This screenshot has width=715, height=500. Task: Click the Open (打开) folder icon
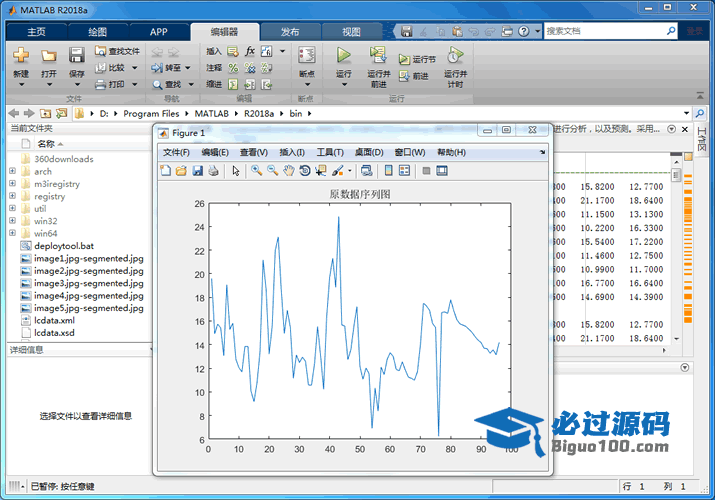pos(49,56)
